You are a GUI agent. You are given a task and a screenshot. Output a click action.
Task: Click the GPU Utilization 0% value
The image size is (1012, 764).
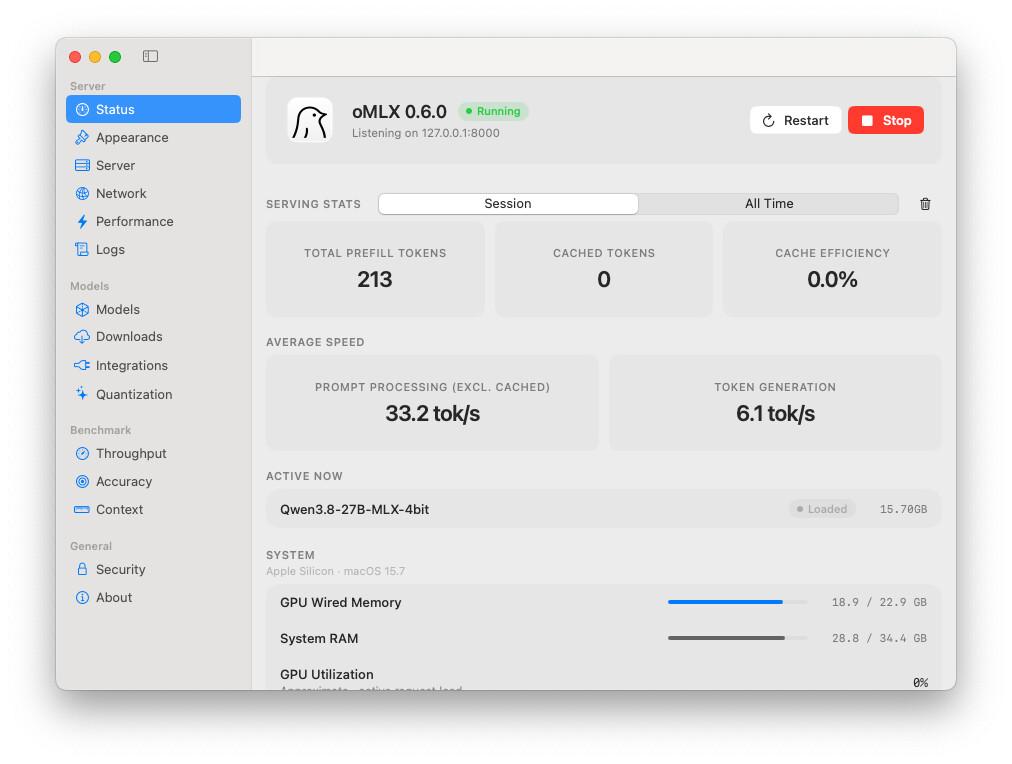(920, 683)
